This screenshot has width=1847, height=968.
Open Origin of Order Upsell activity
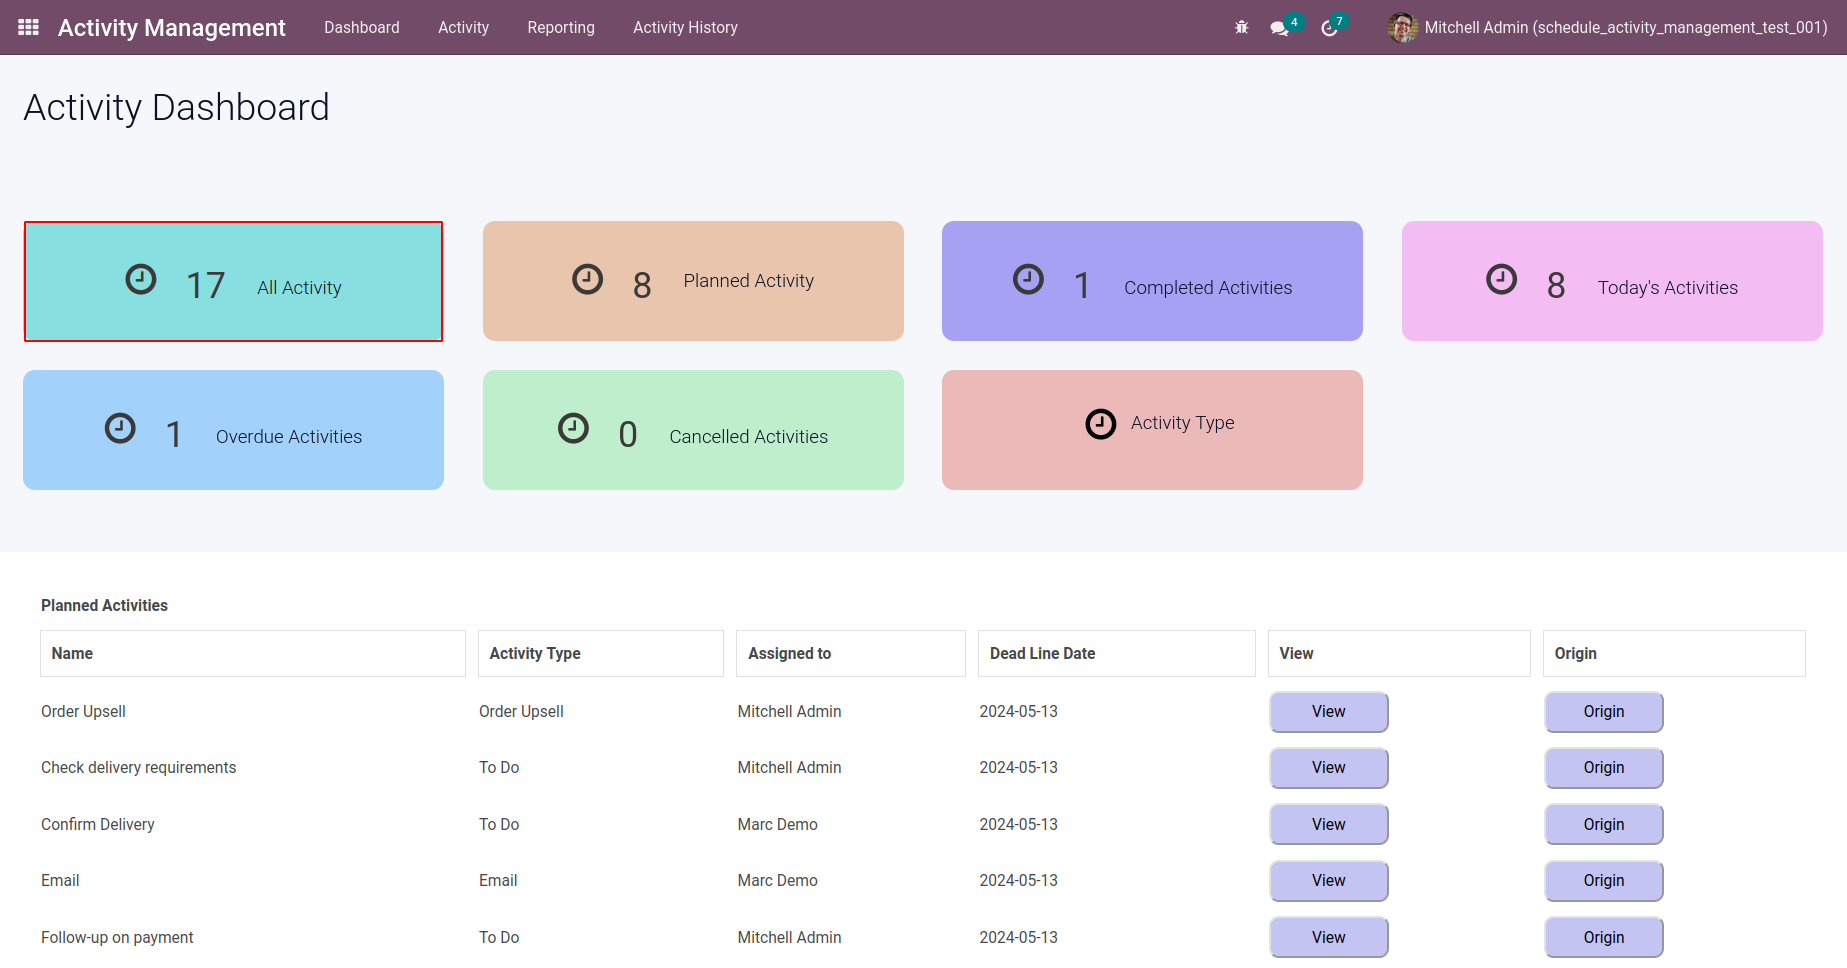click(1604, 712)
